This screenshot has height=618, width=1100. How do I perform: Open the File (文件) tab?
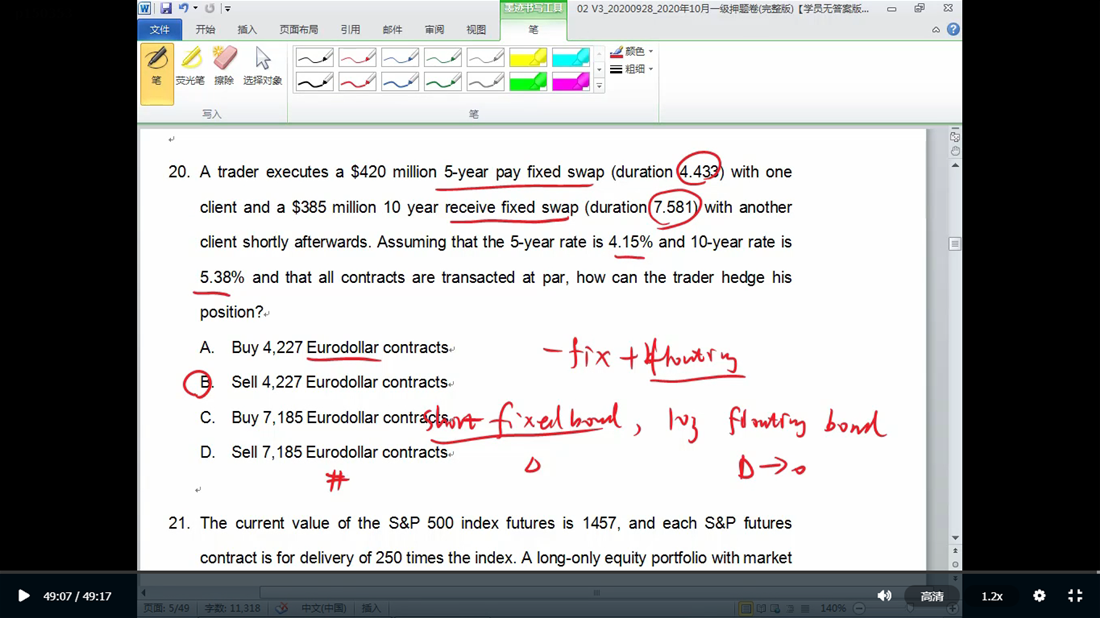pos(159,29)
